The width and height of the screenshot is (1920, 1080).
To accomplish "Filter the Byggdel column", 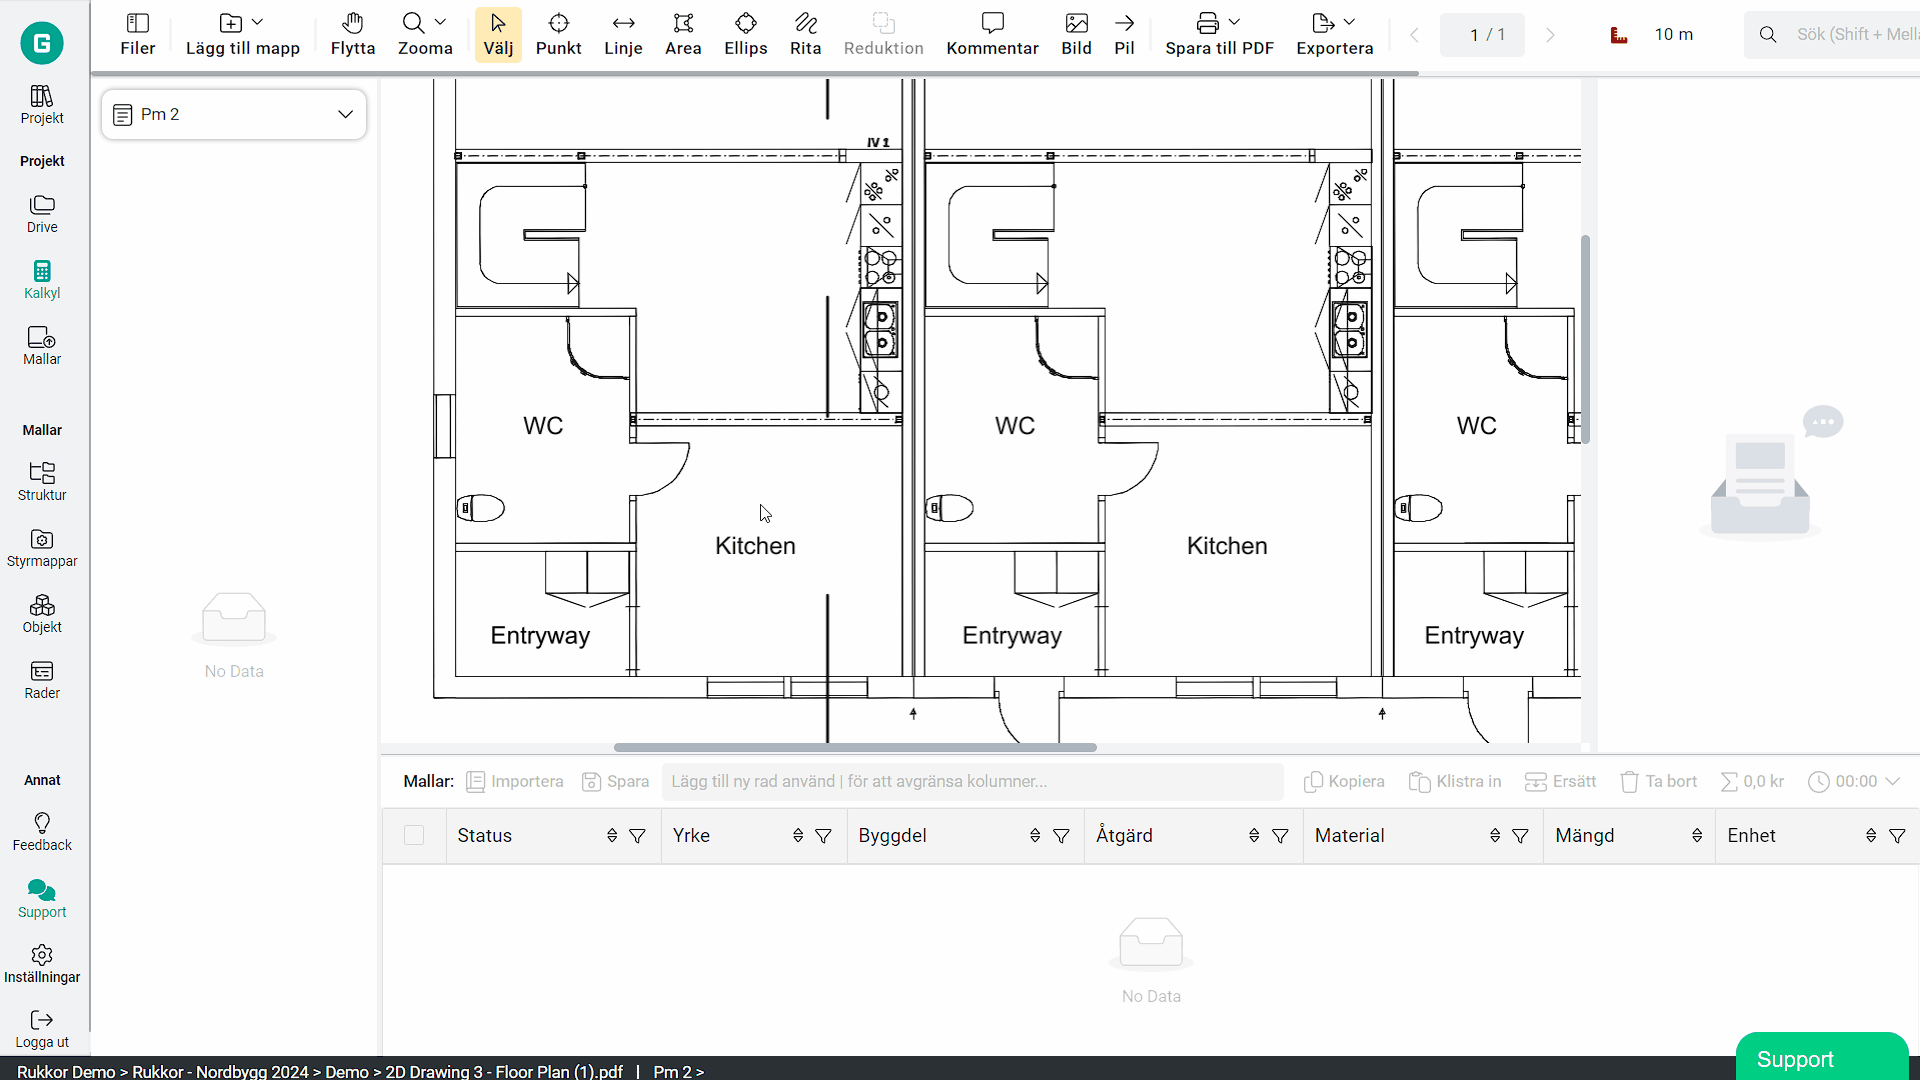I will (1061, 836).
